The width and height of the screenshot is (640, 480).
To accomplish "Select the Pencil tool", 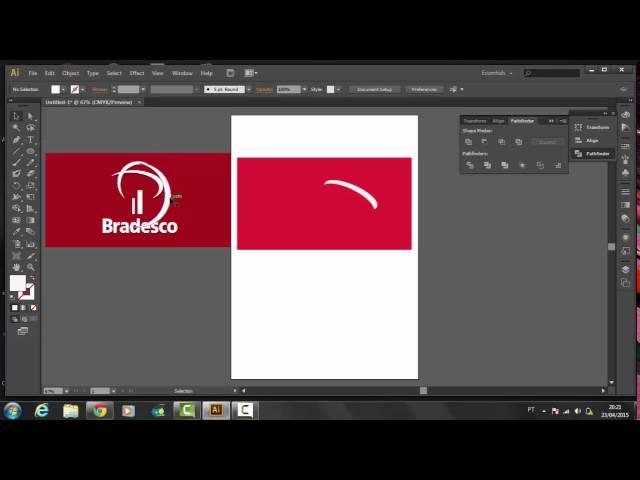I will [30, 162].
